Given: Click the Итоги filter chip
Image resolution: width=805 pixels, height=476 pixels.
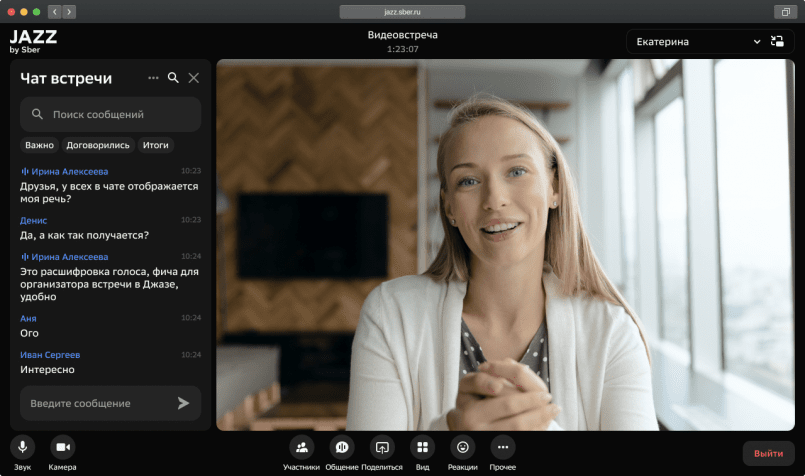Looking at the screenshot, I should (x=155, y=145).
